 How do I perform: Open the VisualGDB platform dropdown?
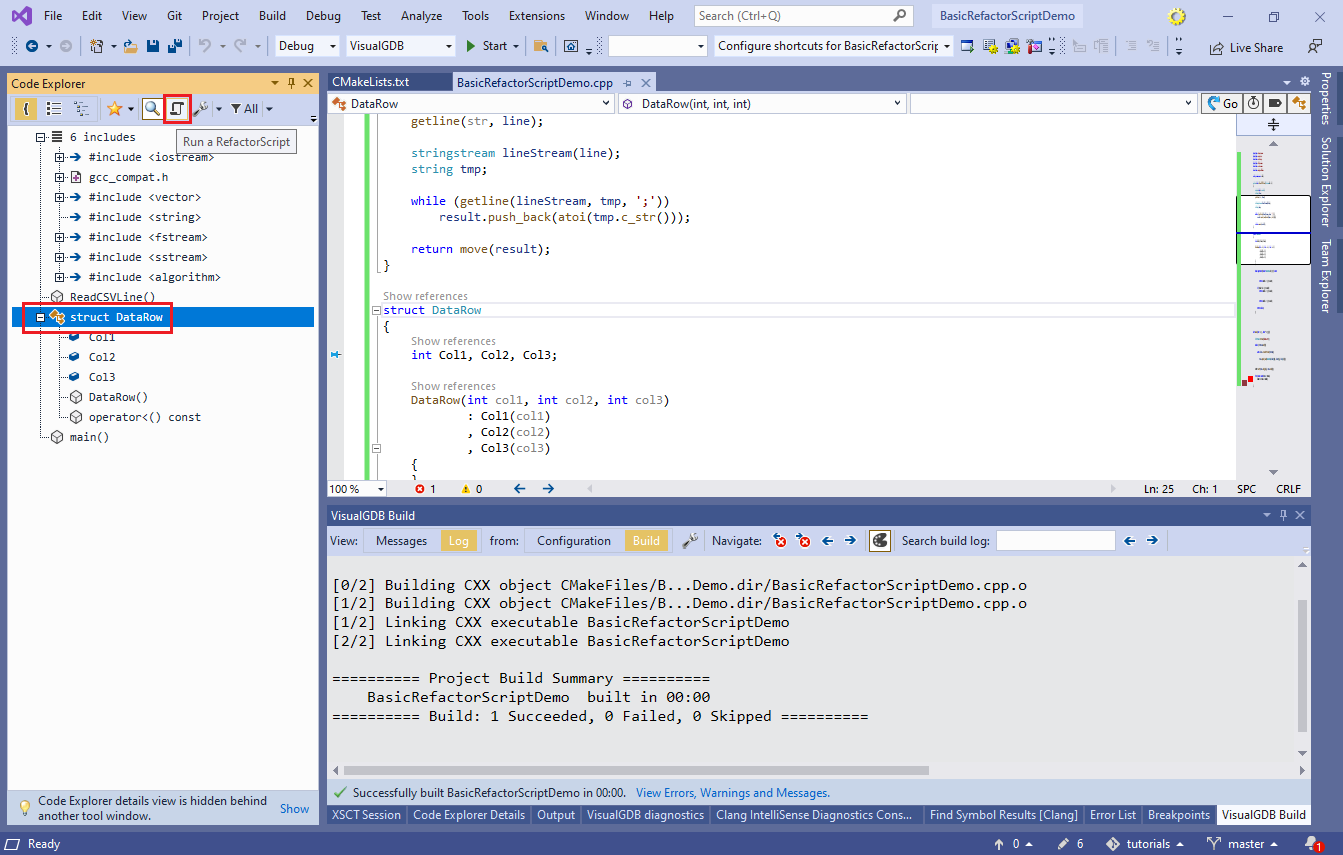401,46
